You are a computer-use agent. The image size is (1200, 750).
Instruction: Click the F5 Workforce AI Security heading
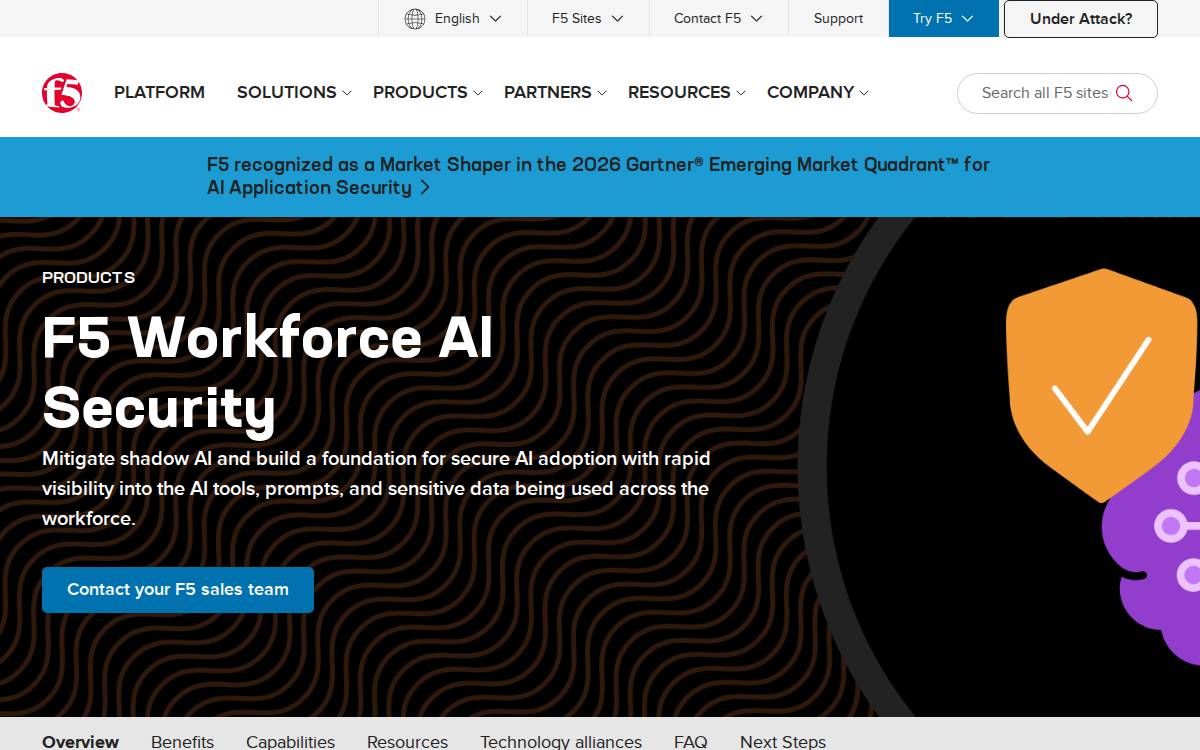[x=268, y=372]
